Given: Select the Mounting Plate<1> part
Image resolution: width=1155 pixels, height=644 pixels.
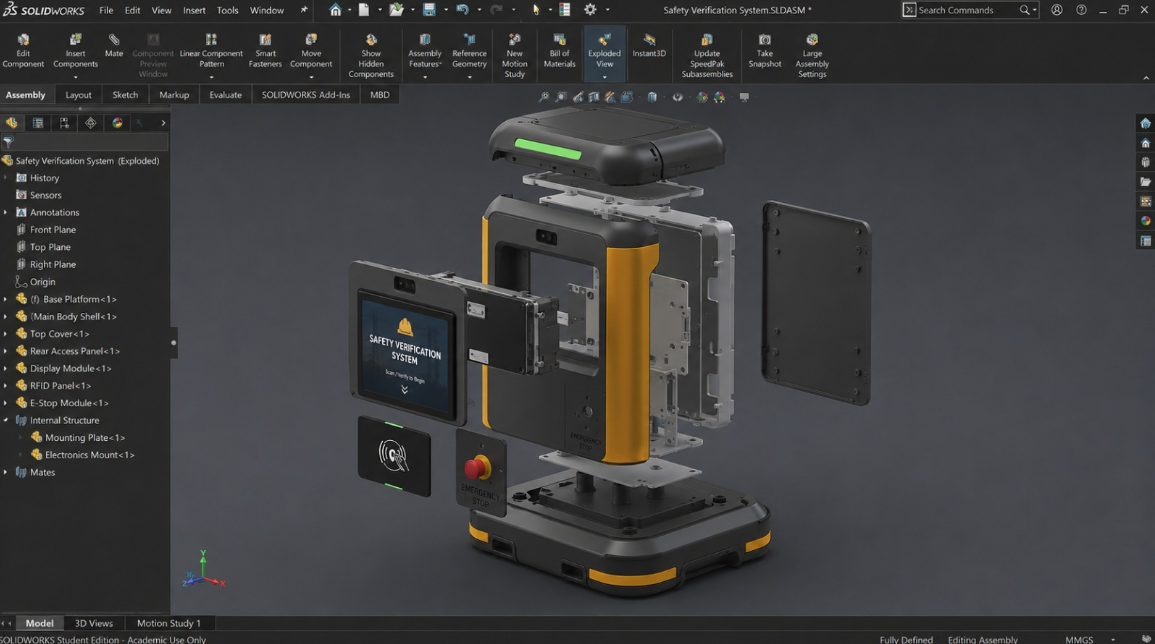Looking at the screenshot, I should (84, 438).
